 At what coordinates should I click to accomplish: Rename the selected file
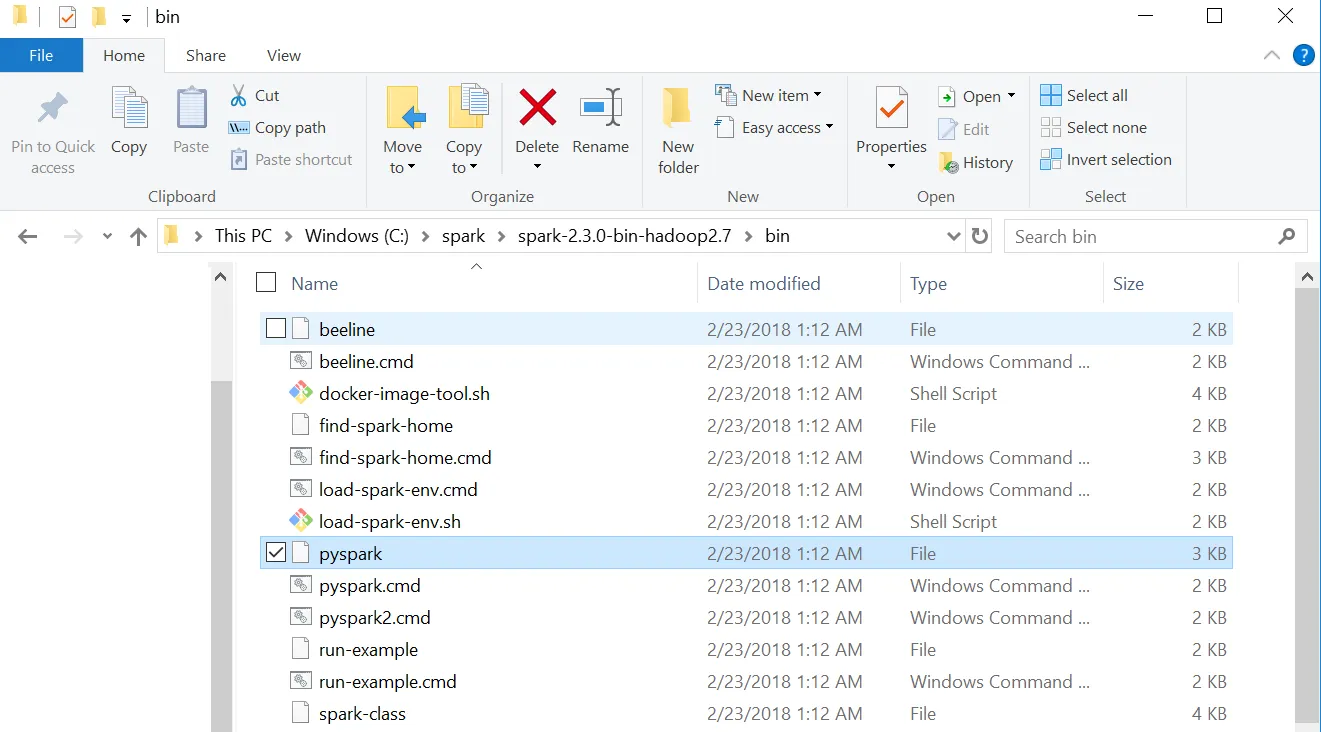click(x=601, y=122)
